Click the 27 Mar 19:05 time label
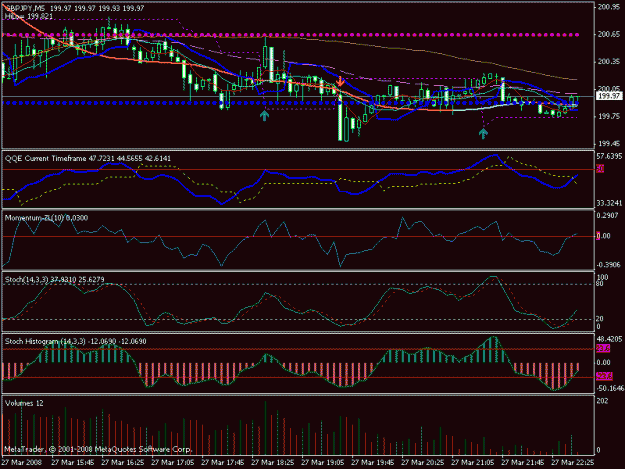The height and width of the screenshot is (469, 625). [x=322, y=462]
